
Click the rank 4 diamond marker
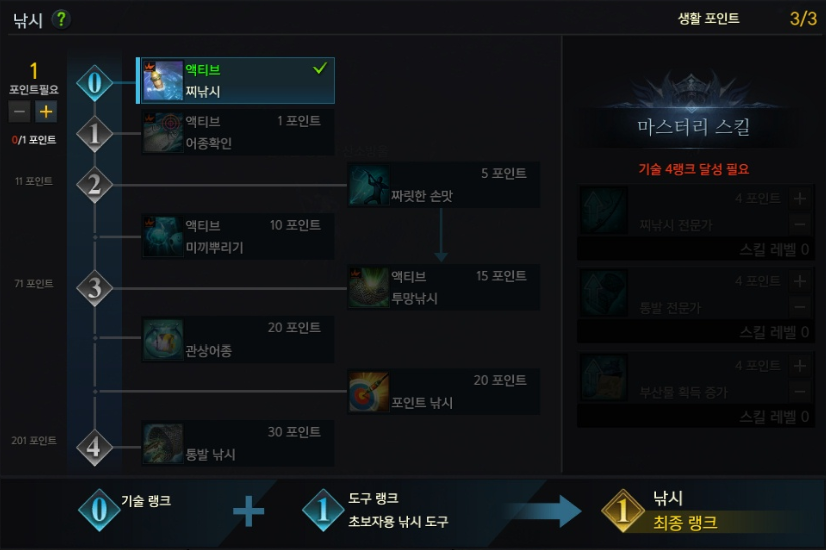click(x=94, y=447)
